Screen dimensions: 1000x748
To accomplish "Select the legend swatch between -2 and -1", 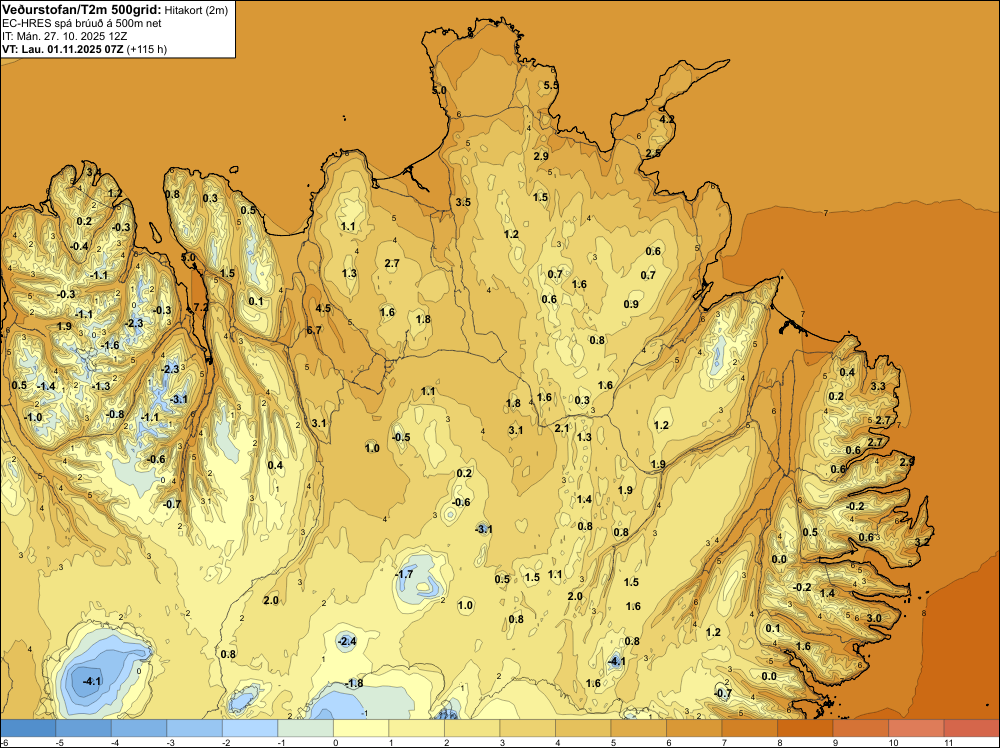I will pos(250,728).
